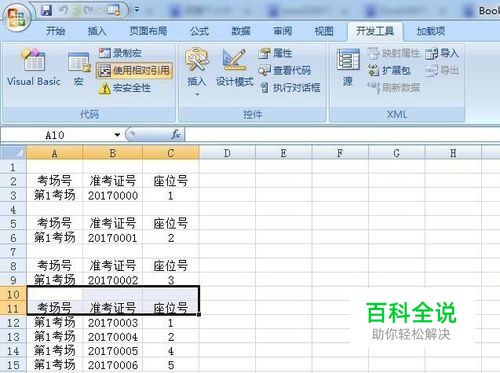Open the Visual Basic editor
The width and height of the screenshot is (500, 373).
point(34,67)
